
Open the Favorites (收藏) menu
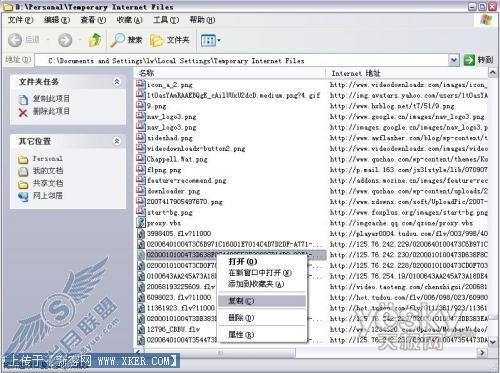point(130,20)
